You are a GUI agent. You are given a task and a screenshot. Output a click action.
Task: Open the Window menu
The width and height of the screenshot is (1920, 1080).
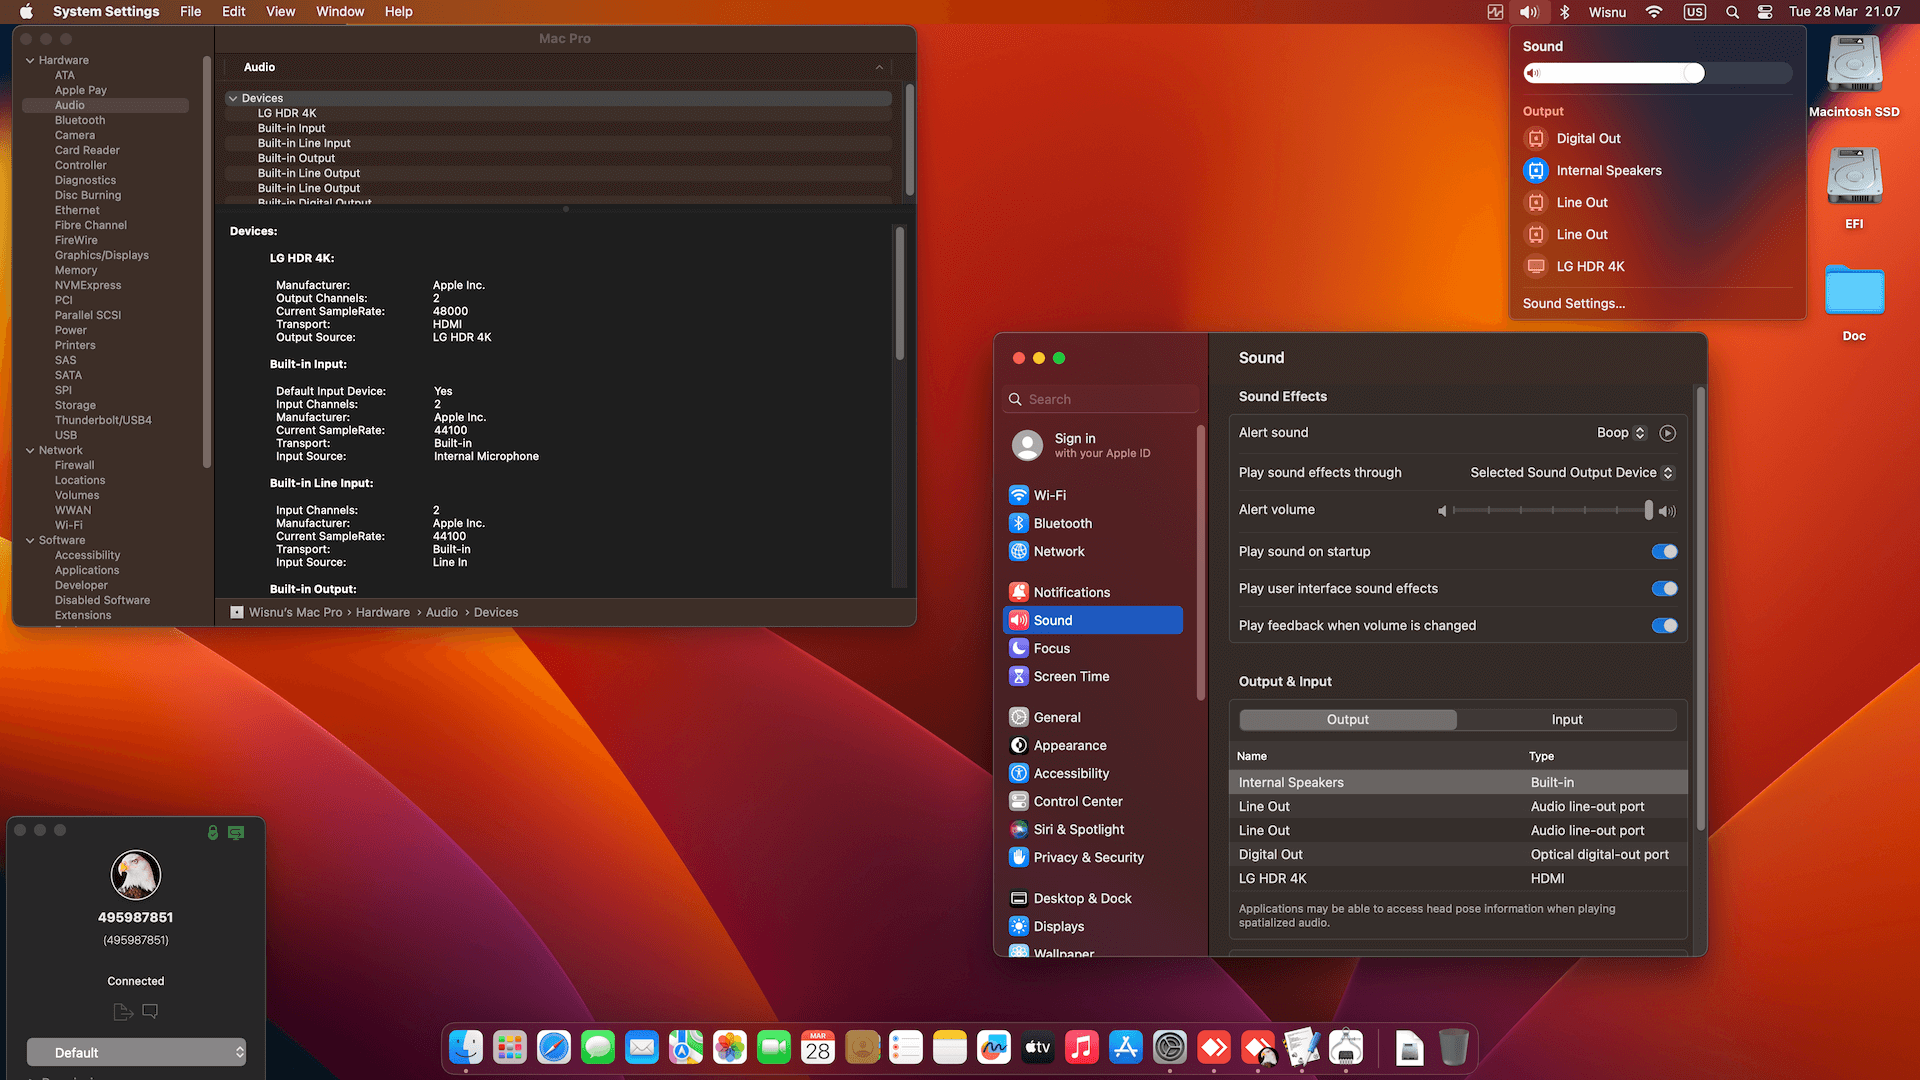[x=339, y=12]
